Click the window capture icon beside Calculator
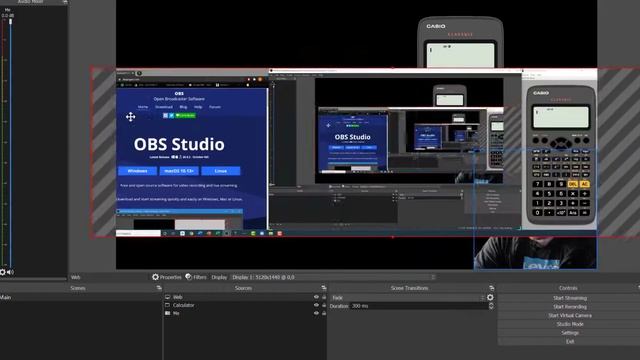Screen dimensions: 640x360 (x=168, y=305)
